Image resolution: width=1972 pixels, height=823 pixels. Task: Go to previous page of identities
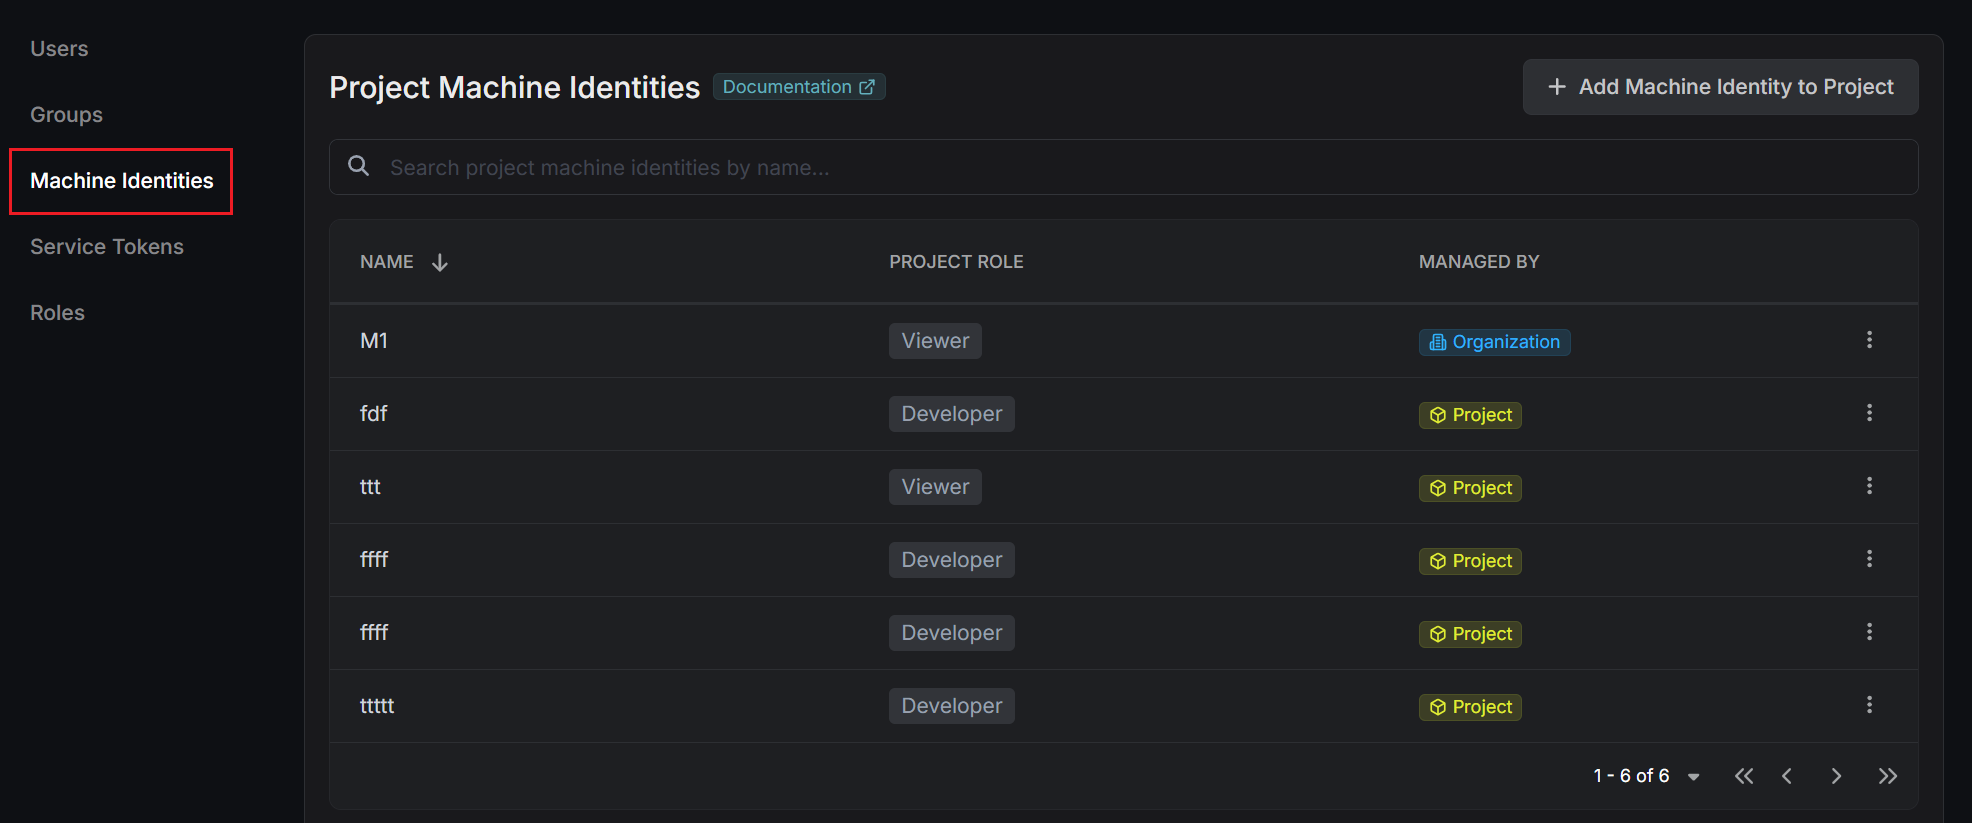coord(1787,776)
